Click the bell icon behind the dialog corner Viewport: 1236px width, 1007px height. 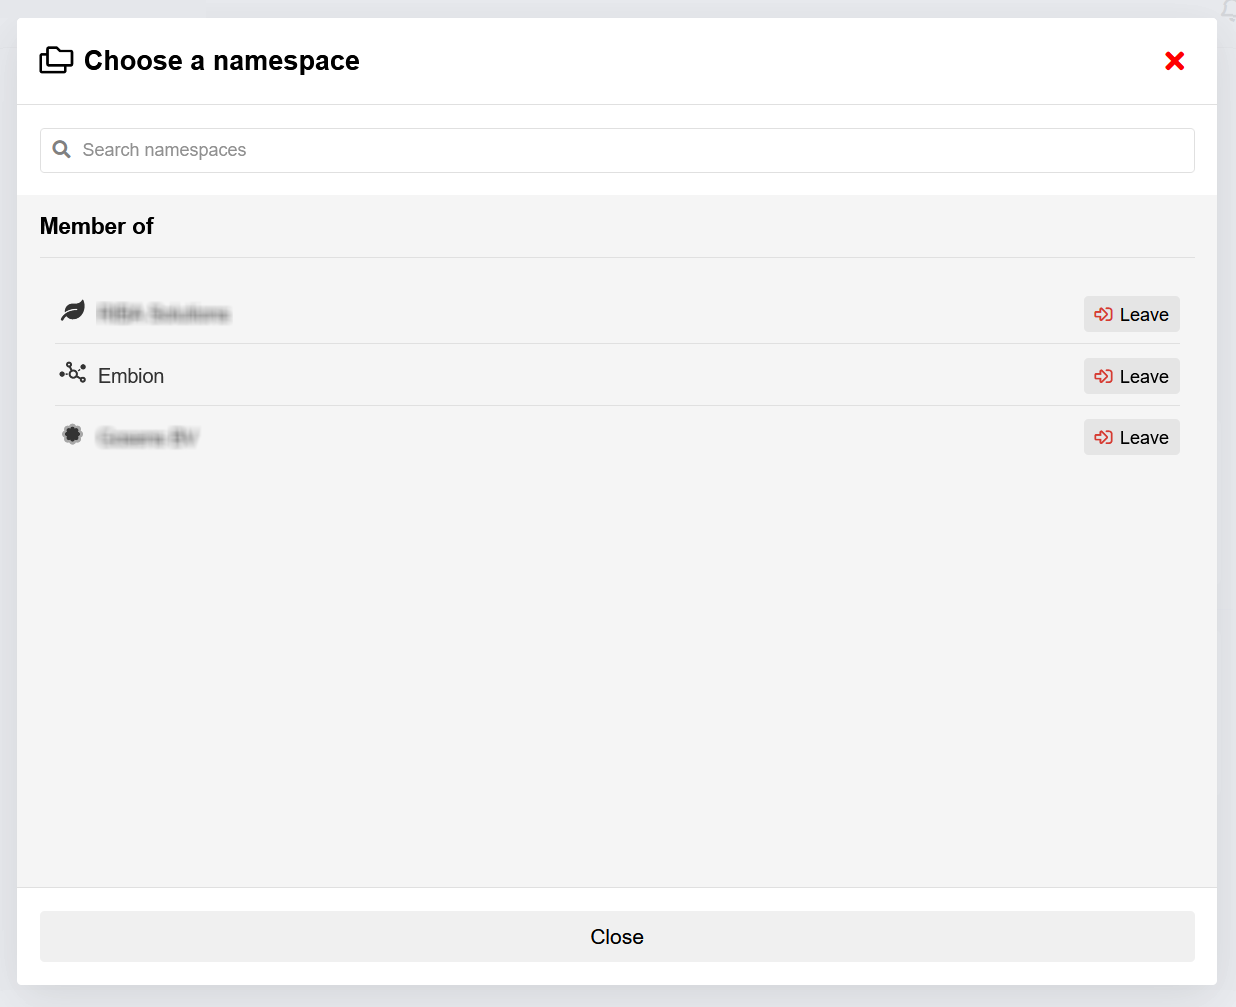coord(1229,9)
